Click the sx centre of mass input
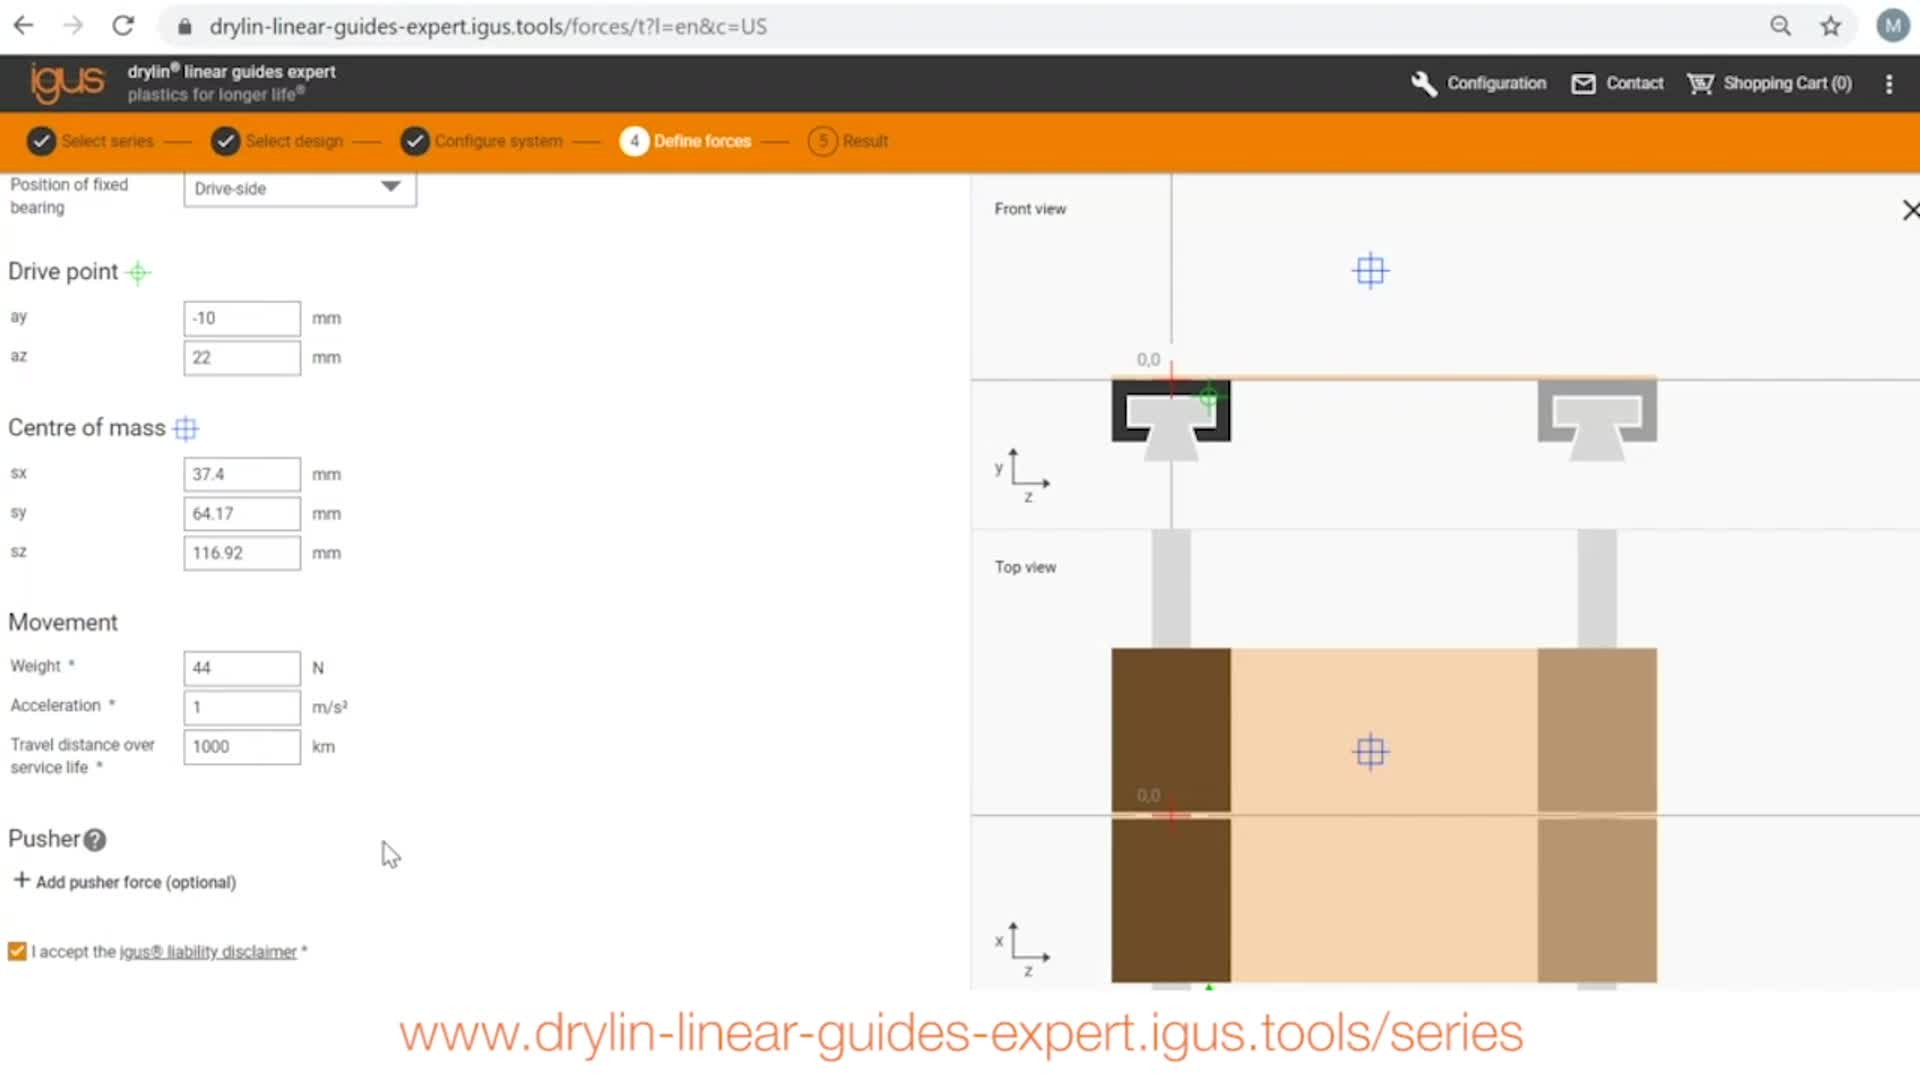Image resolution: width=1920 pixels, height=1080 pixels. click(242, 474)
